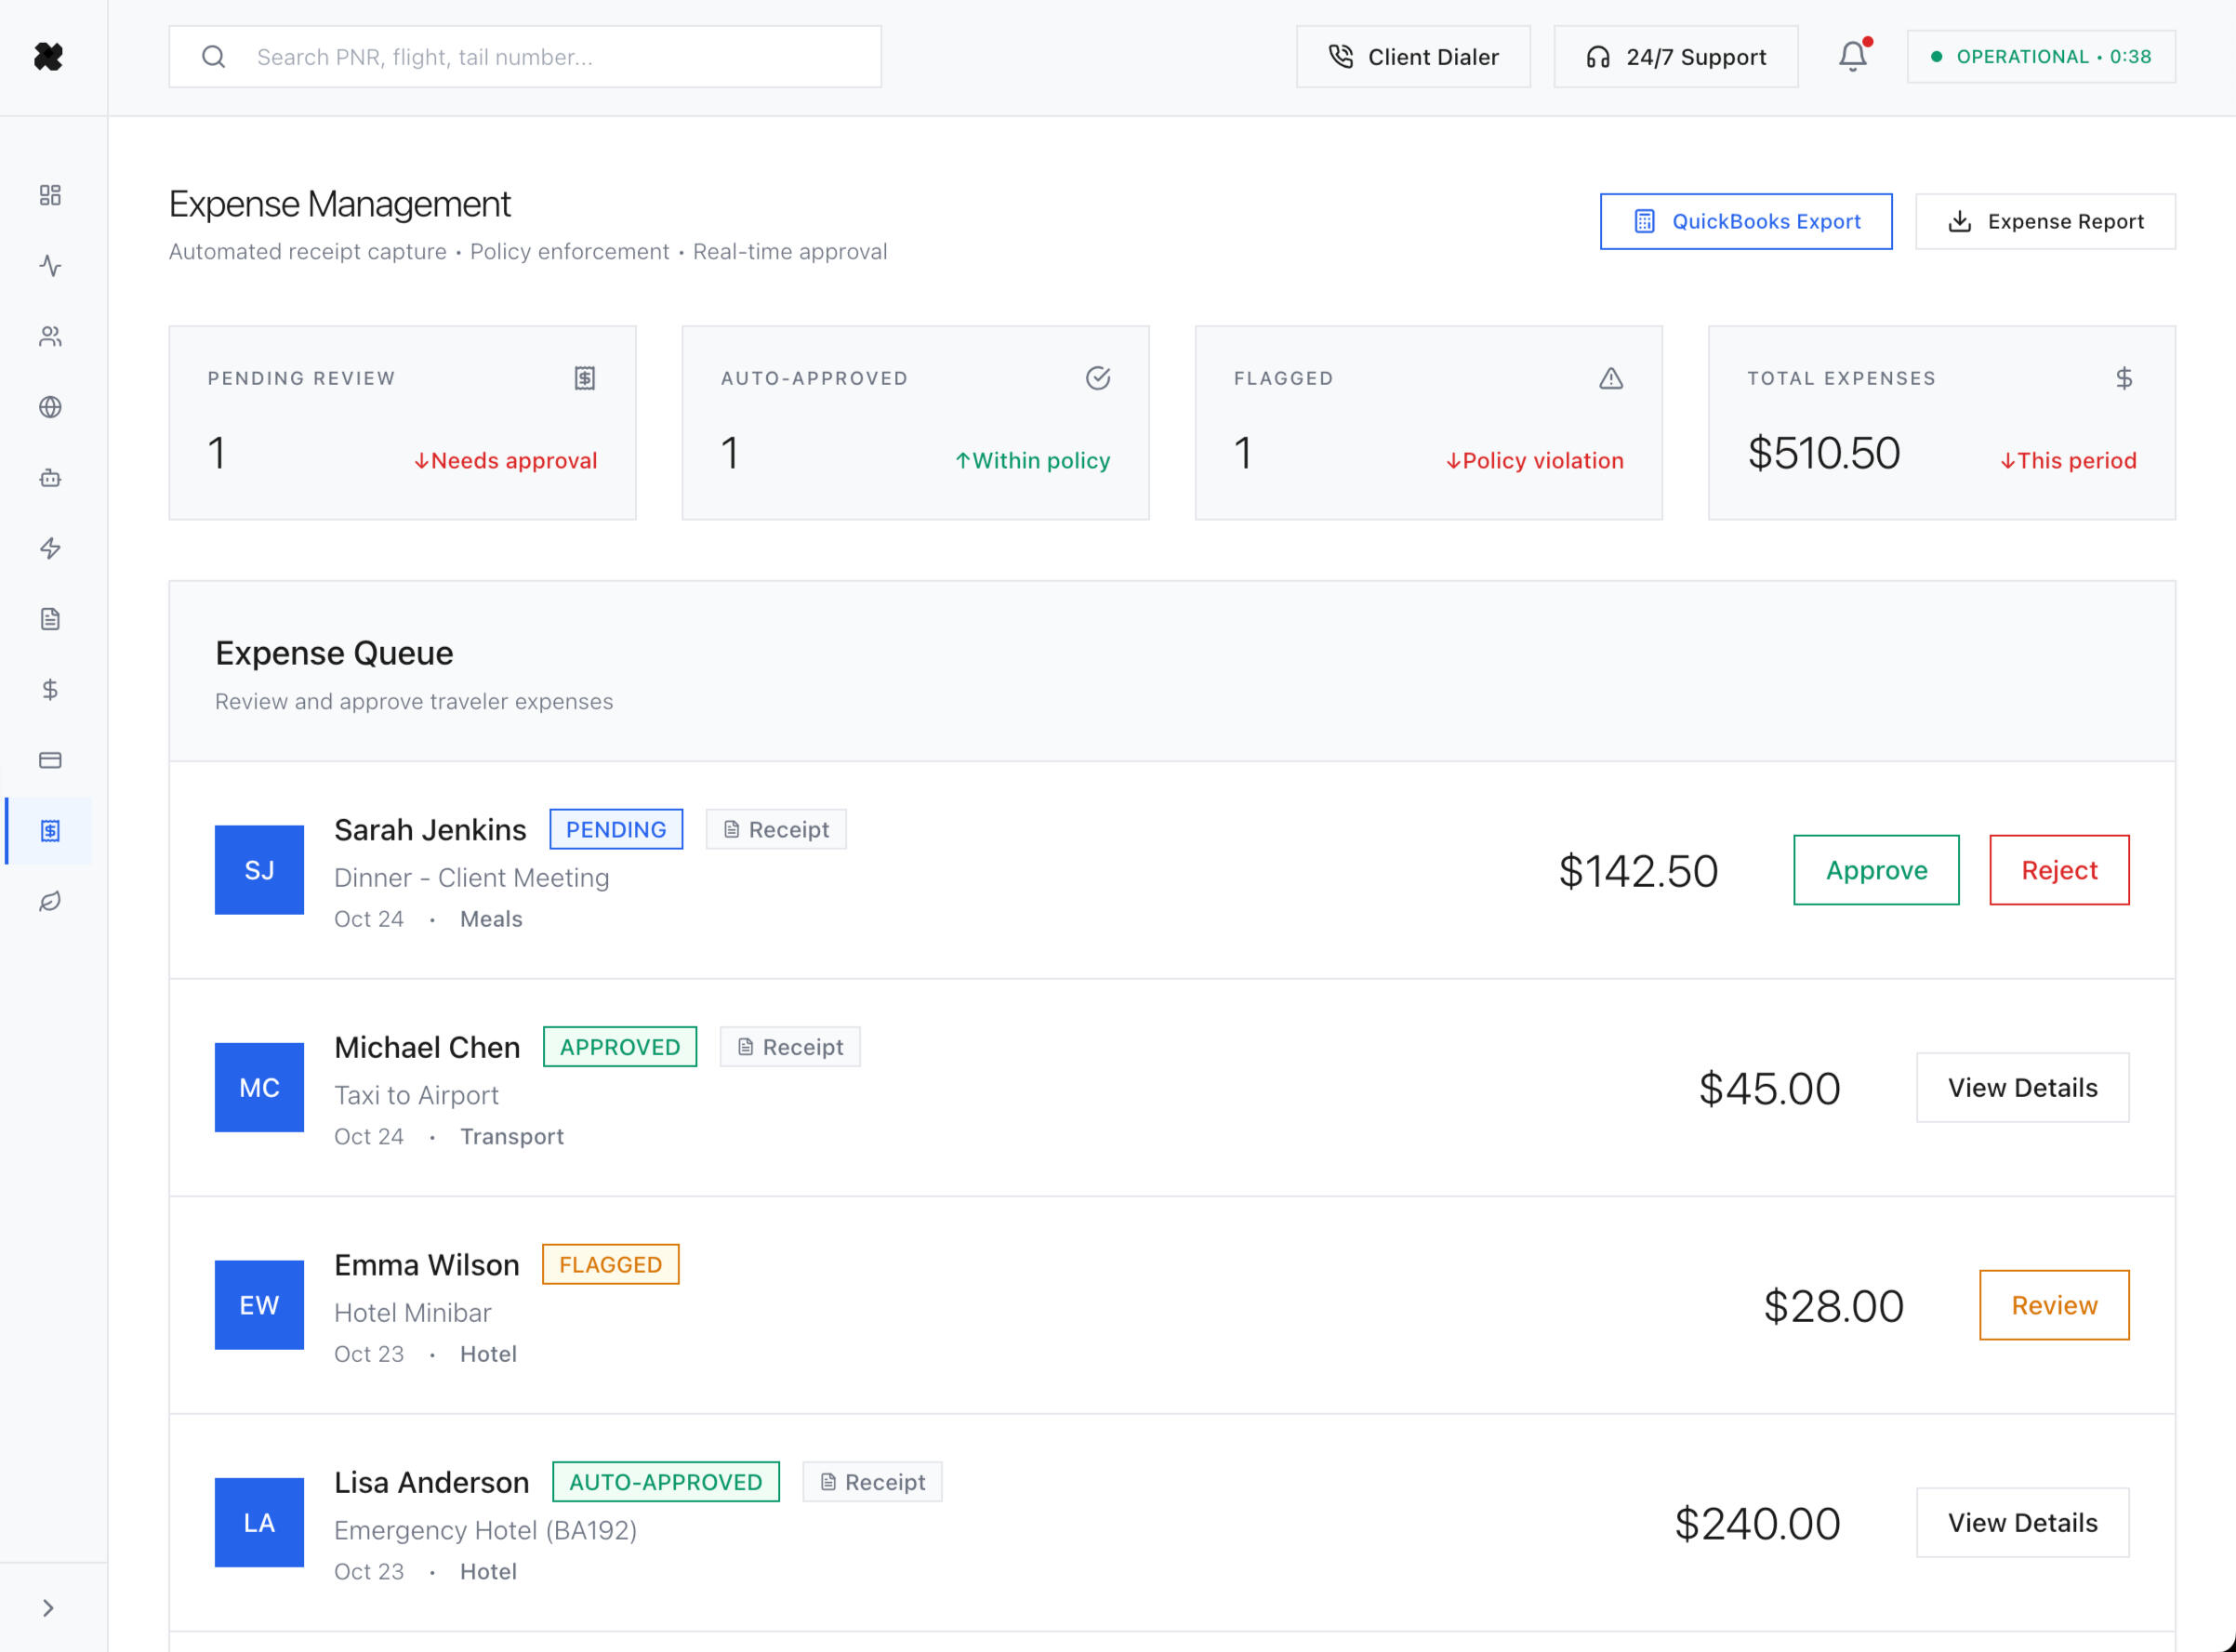The height and width of the screenshot is (1652, 2236).
Task: Expand the sidebar with the bottom chevron
Action: tap(48, 1608)
